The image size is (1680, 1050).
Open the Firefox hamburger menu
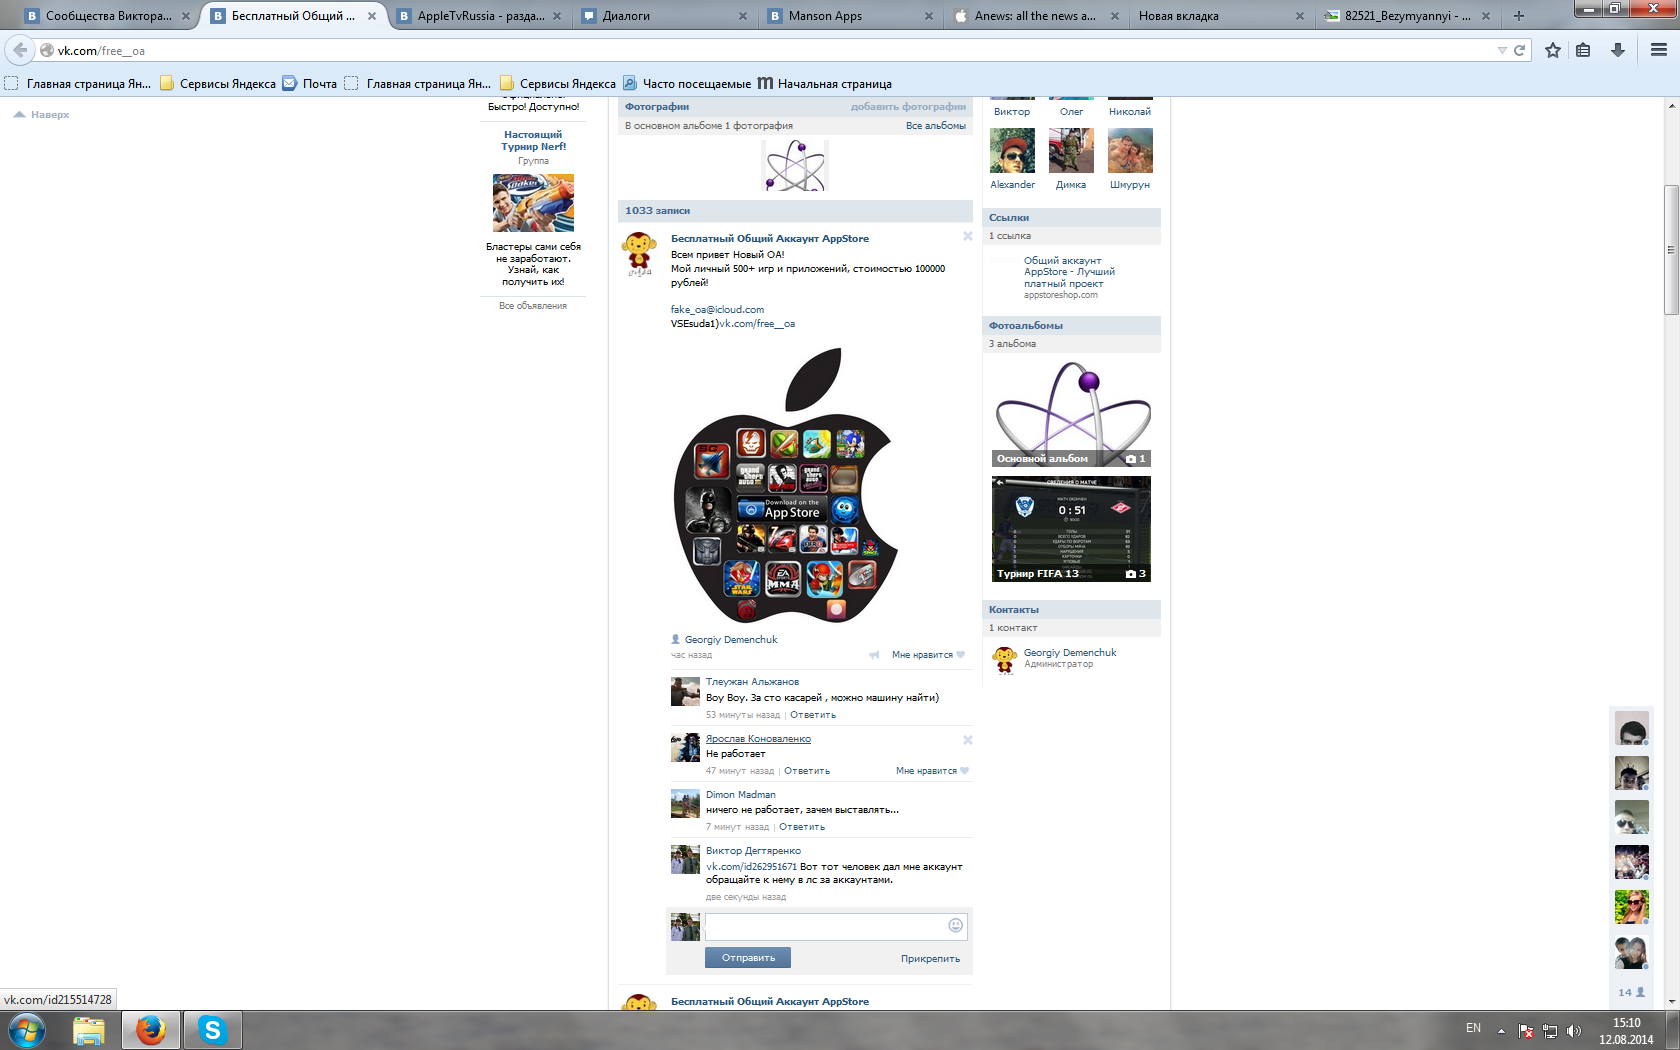point(1659,50)
